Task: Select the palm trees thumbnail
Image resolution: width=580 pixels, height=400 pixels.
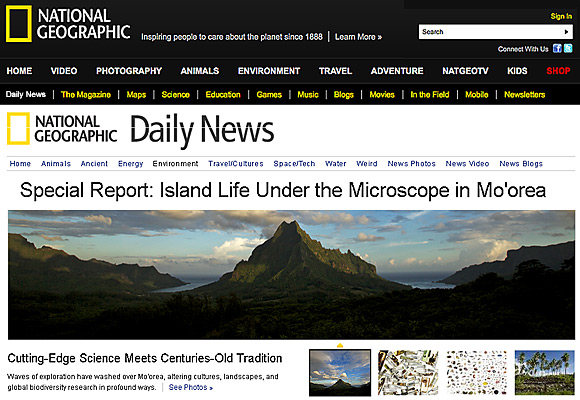Action: [x=544, y=373]
